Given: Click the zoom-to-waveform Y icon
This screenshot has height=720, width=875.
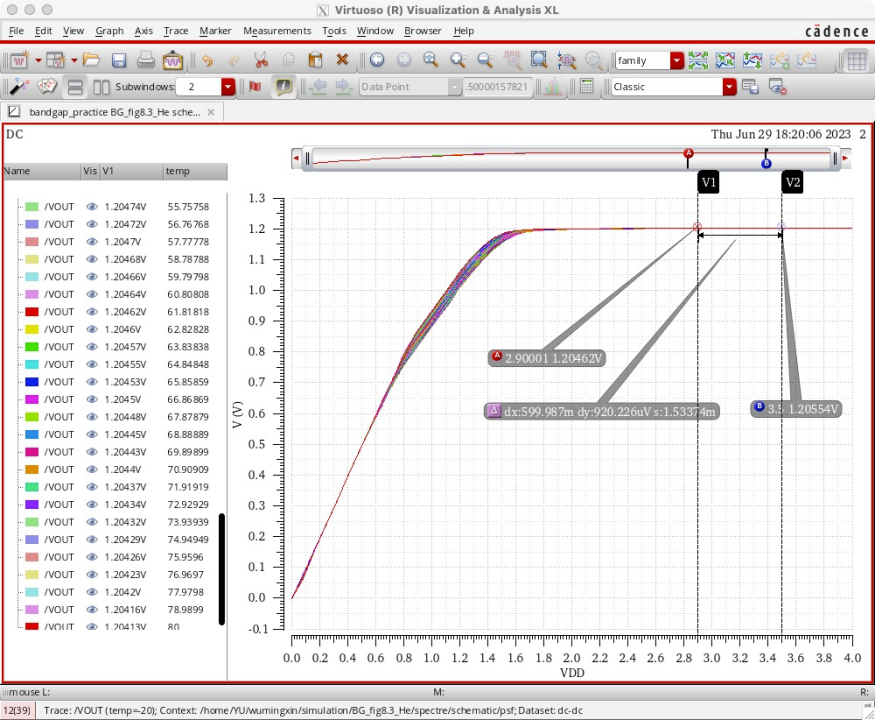Looking at the screenshot, I should pyautogui.click(x=566, y=60).
